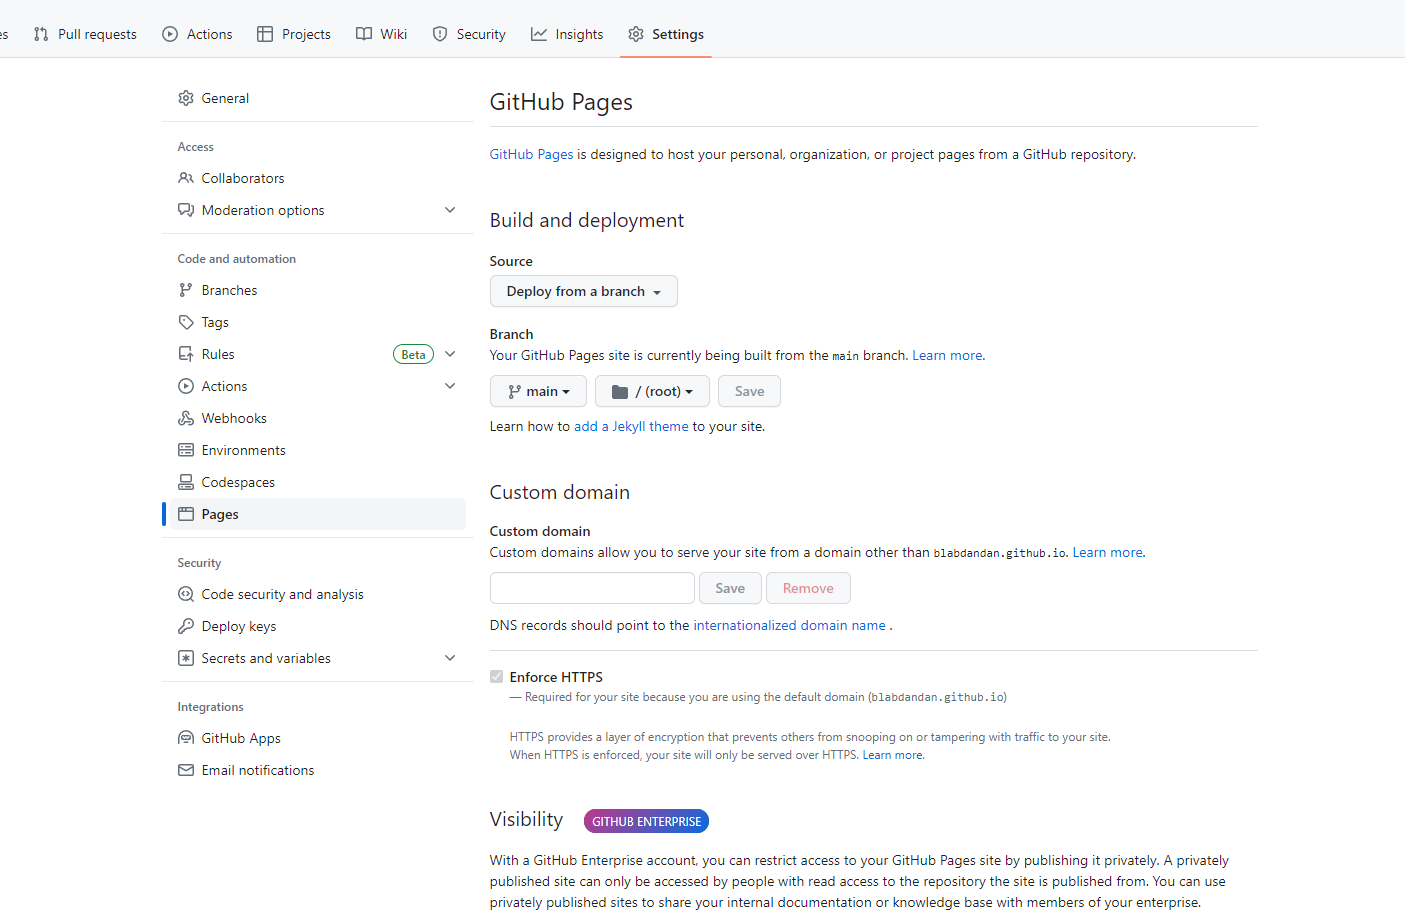The image size is (1405, 914).
Task: Click the Moderation options comment icon
Action: [x=186, y=210]
